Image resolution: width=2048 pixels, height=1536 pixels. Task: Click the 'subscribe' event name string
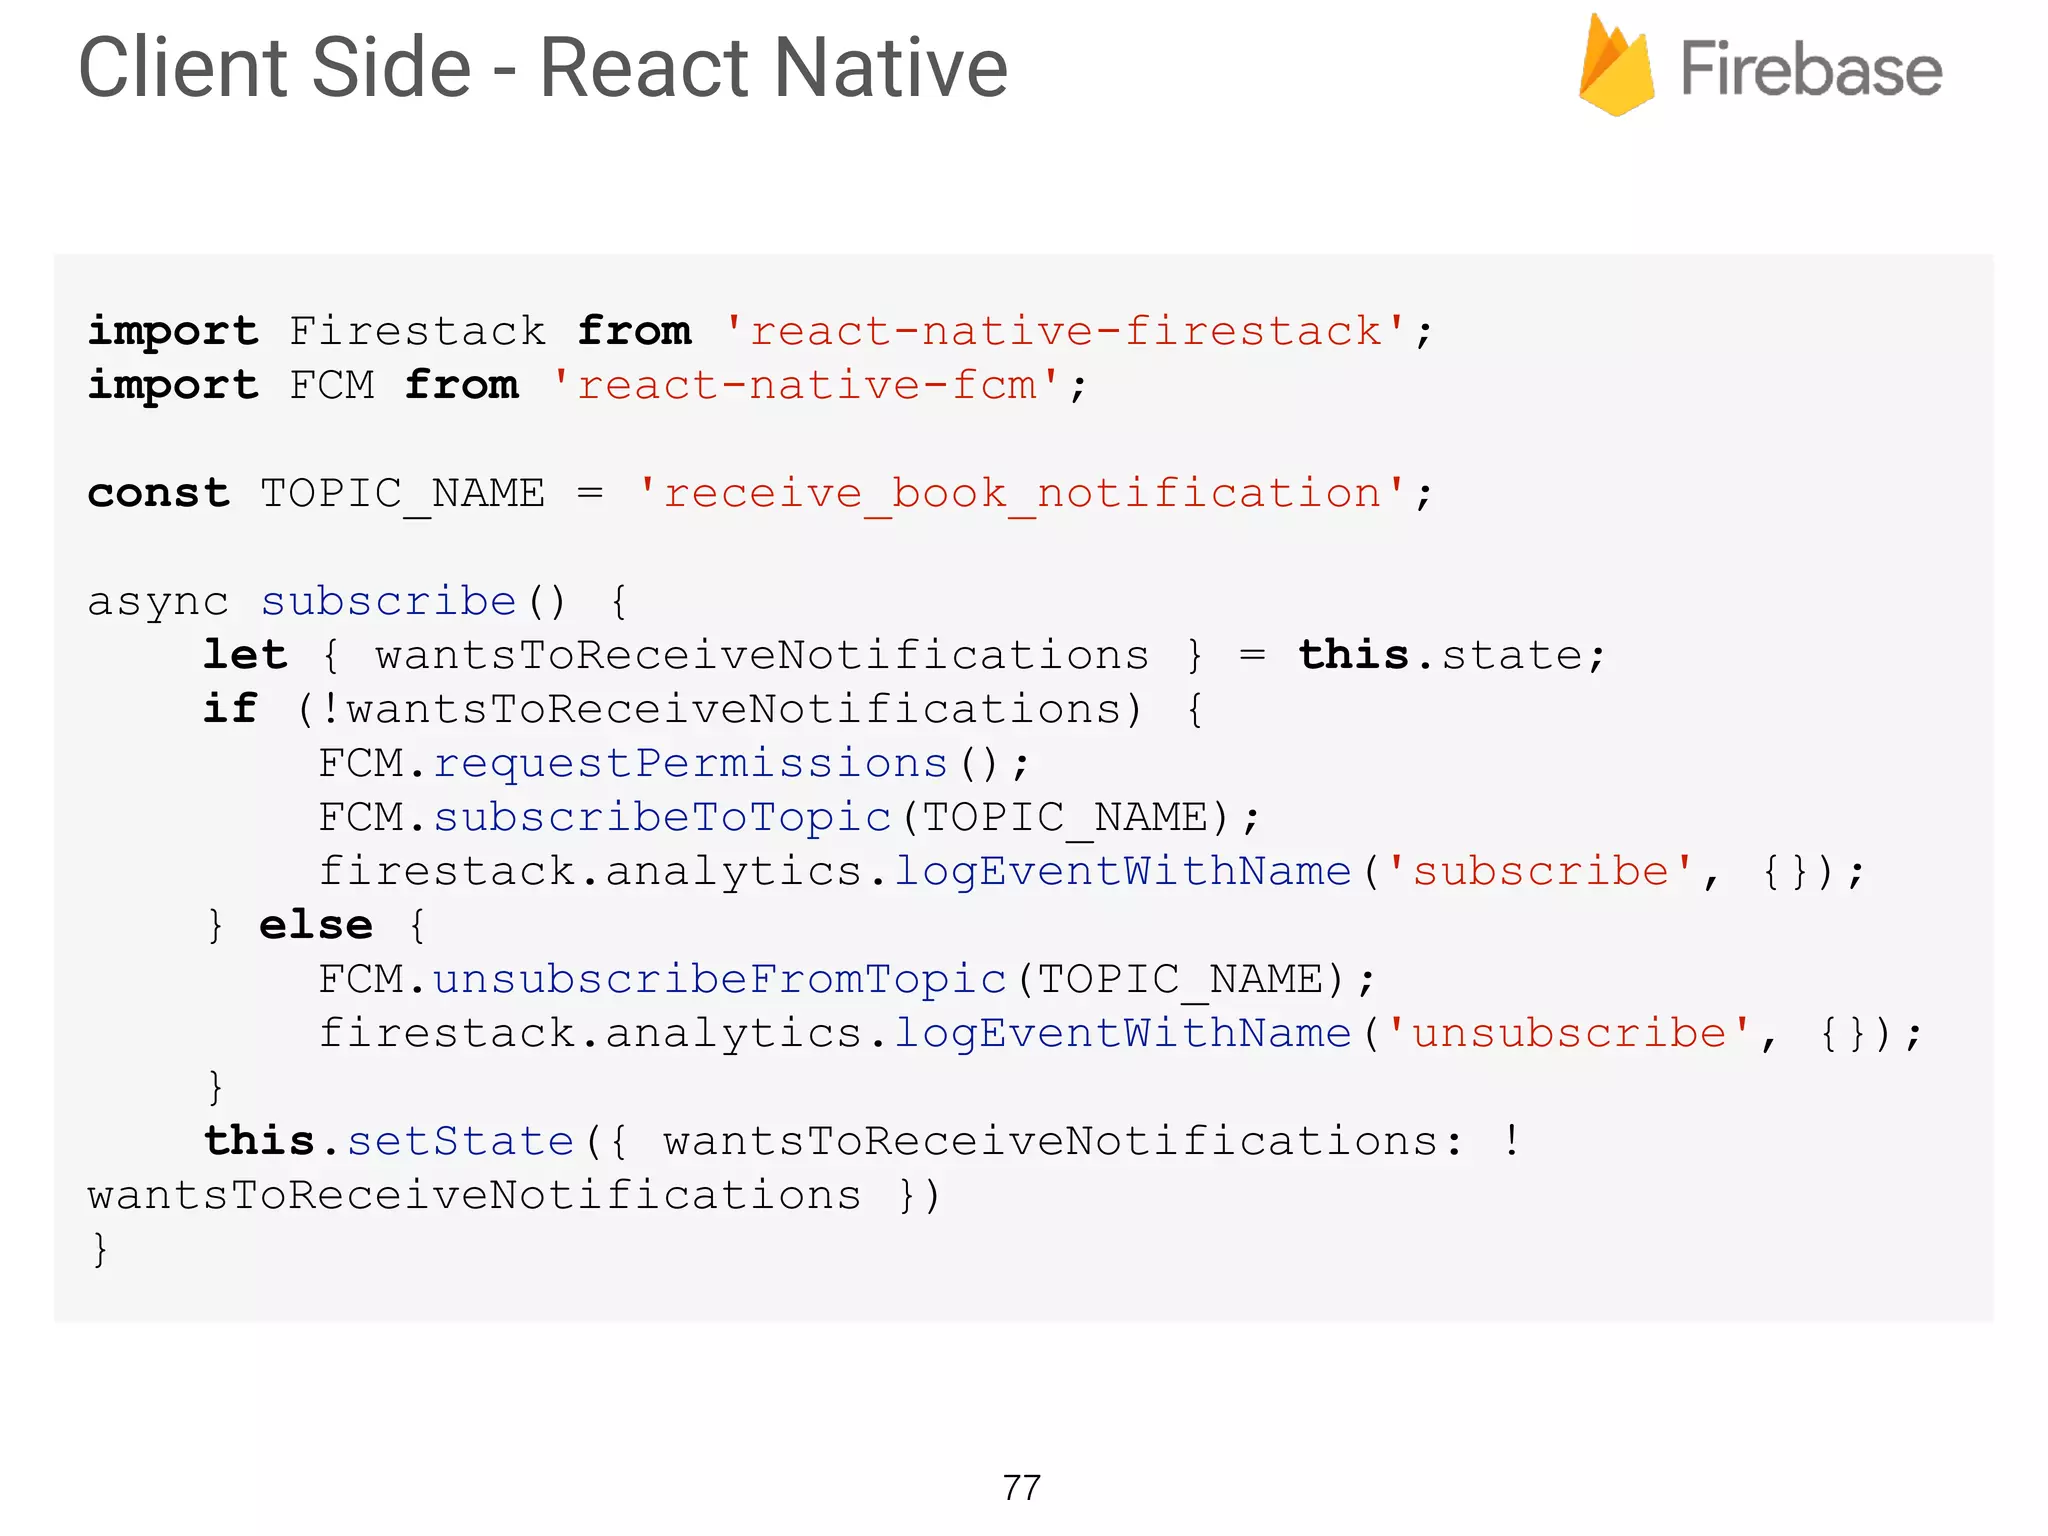tap(1540, 871)
